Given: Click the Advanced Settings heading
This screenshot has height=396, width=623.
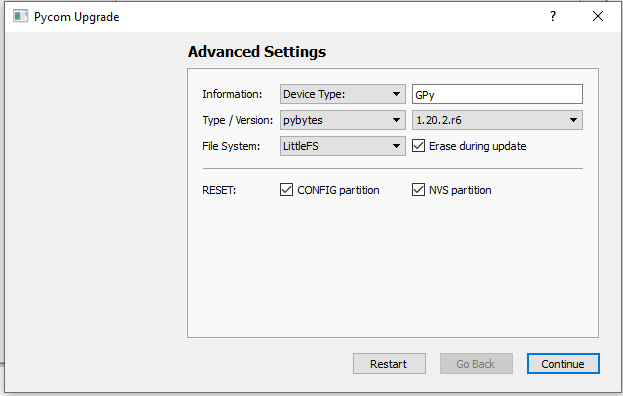Looking at the screenshot, I should 257,52.
